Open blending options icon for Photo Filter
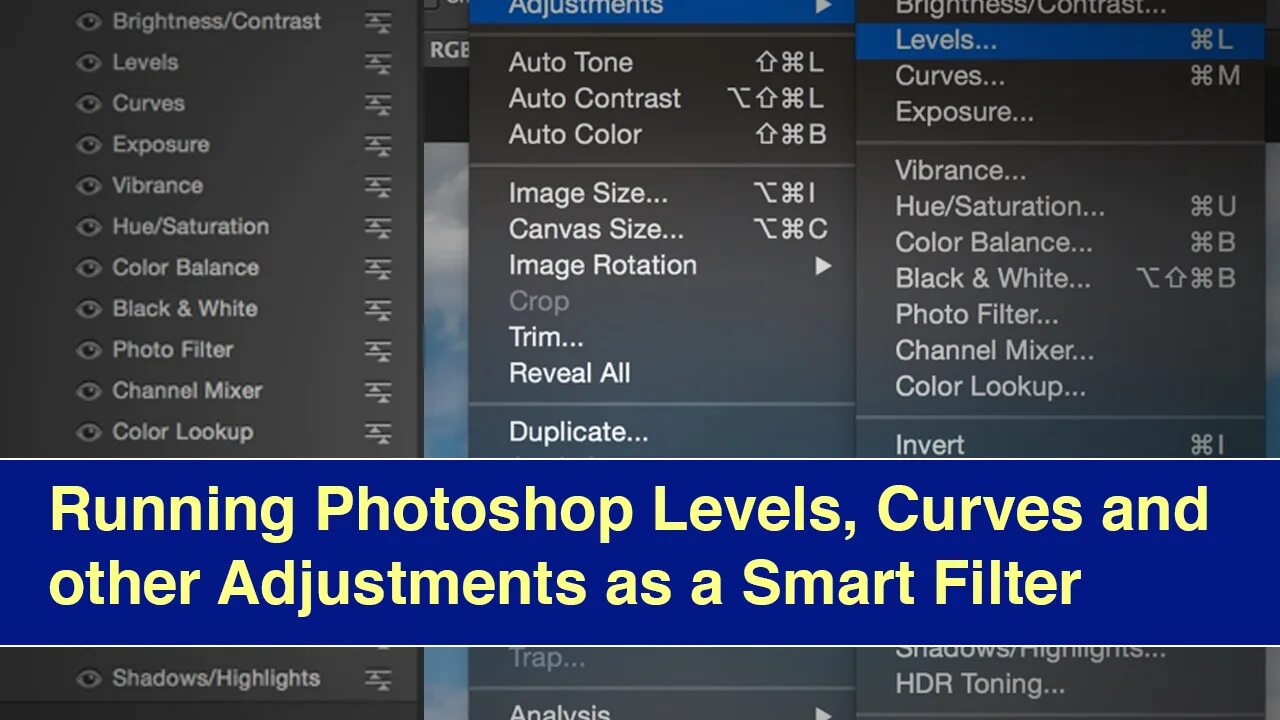Screen dimensions: 1280x720 (x=378, y=350)
